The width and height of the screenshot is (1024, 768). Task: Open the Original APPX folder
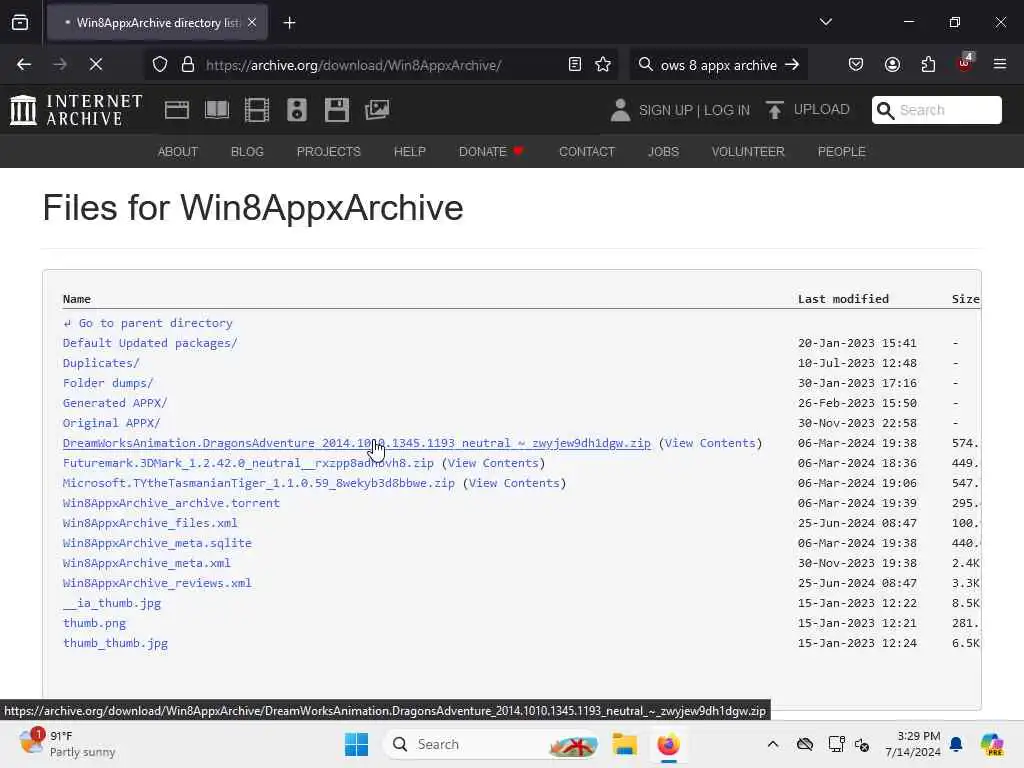click(x=111, y=423)
